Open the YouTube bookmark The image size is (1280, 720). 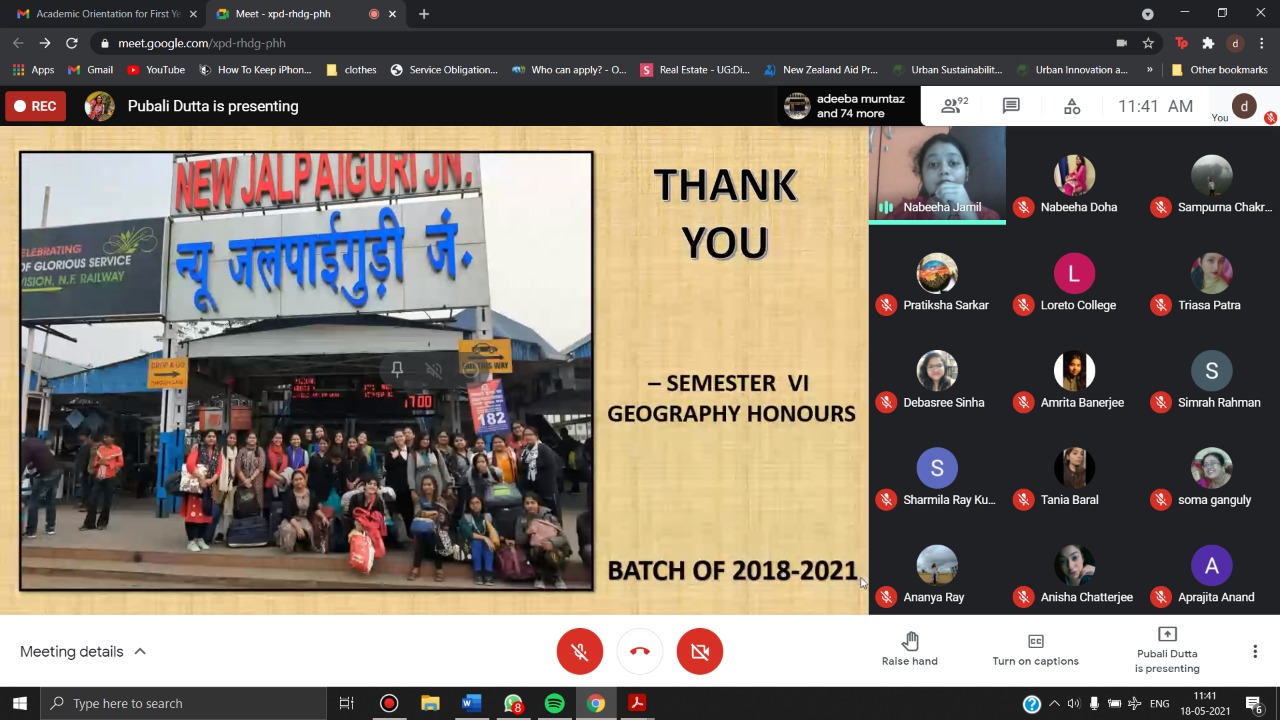coord(156,70)
